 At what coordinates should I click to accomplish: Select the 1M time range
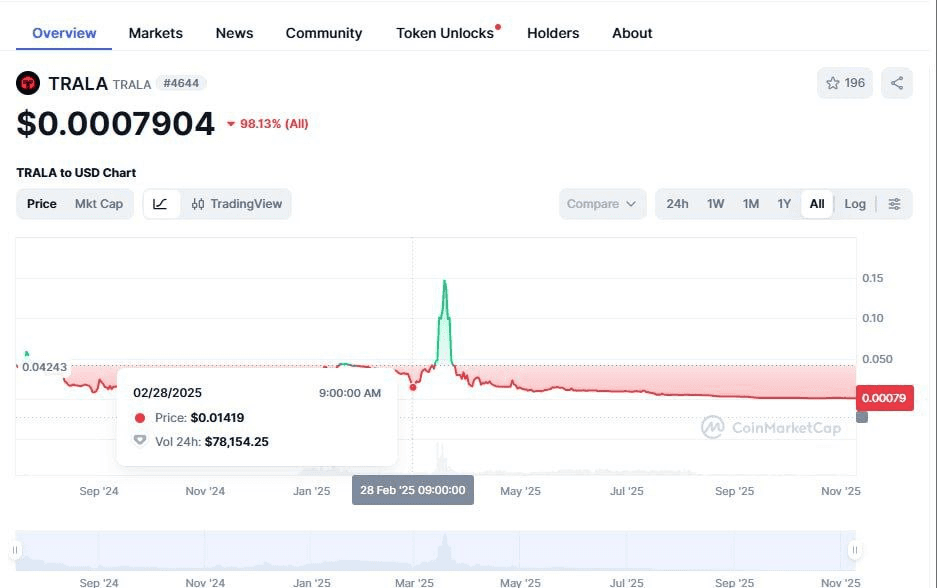(750, 204)
